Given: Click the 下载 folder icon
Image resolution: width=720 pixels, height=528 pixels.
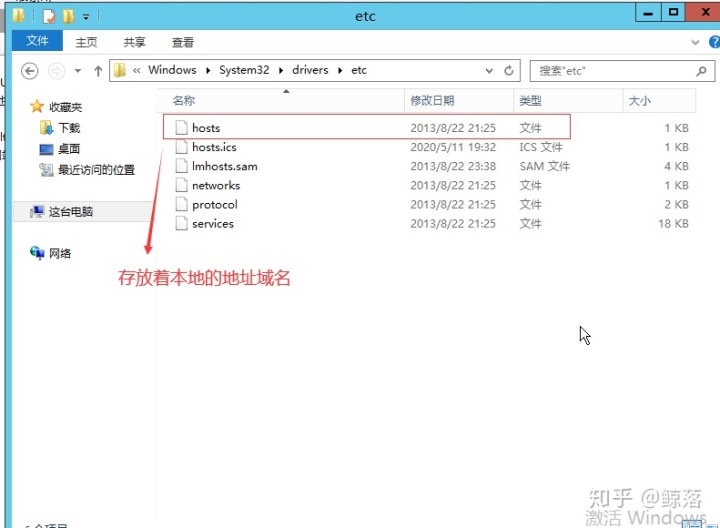Looking at the screenshot, I should (46, 128).
